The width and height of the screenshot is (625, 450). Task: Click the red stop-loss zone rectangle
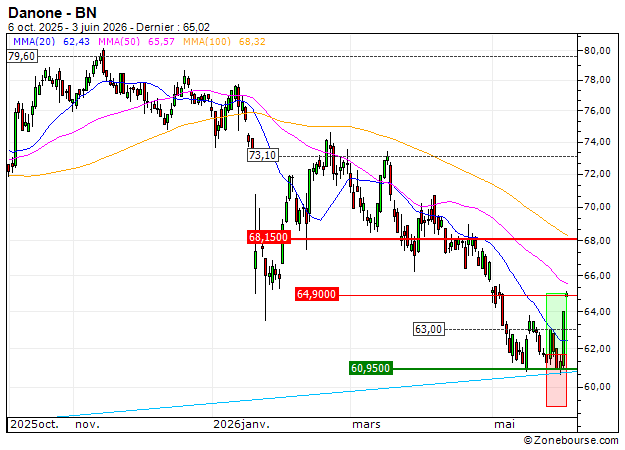click(x=556, y=380)
